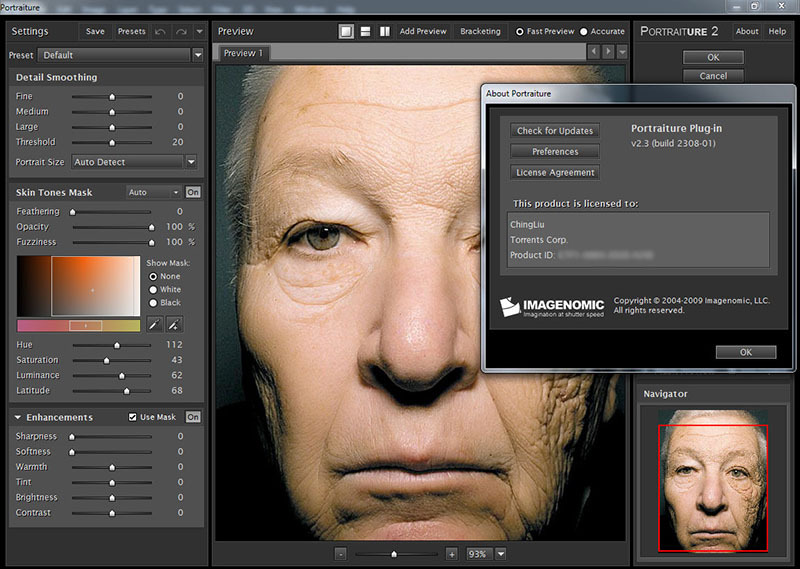Click the zoom slider handle below preview
This screenshot has height=569, width=800.
[394, 554]
